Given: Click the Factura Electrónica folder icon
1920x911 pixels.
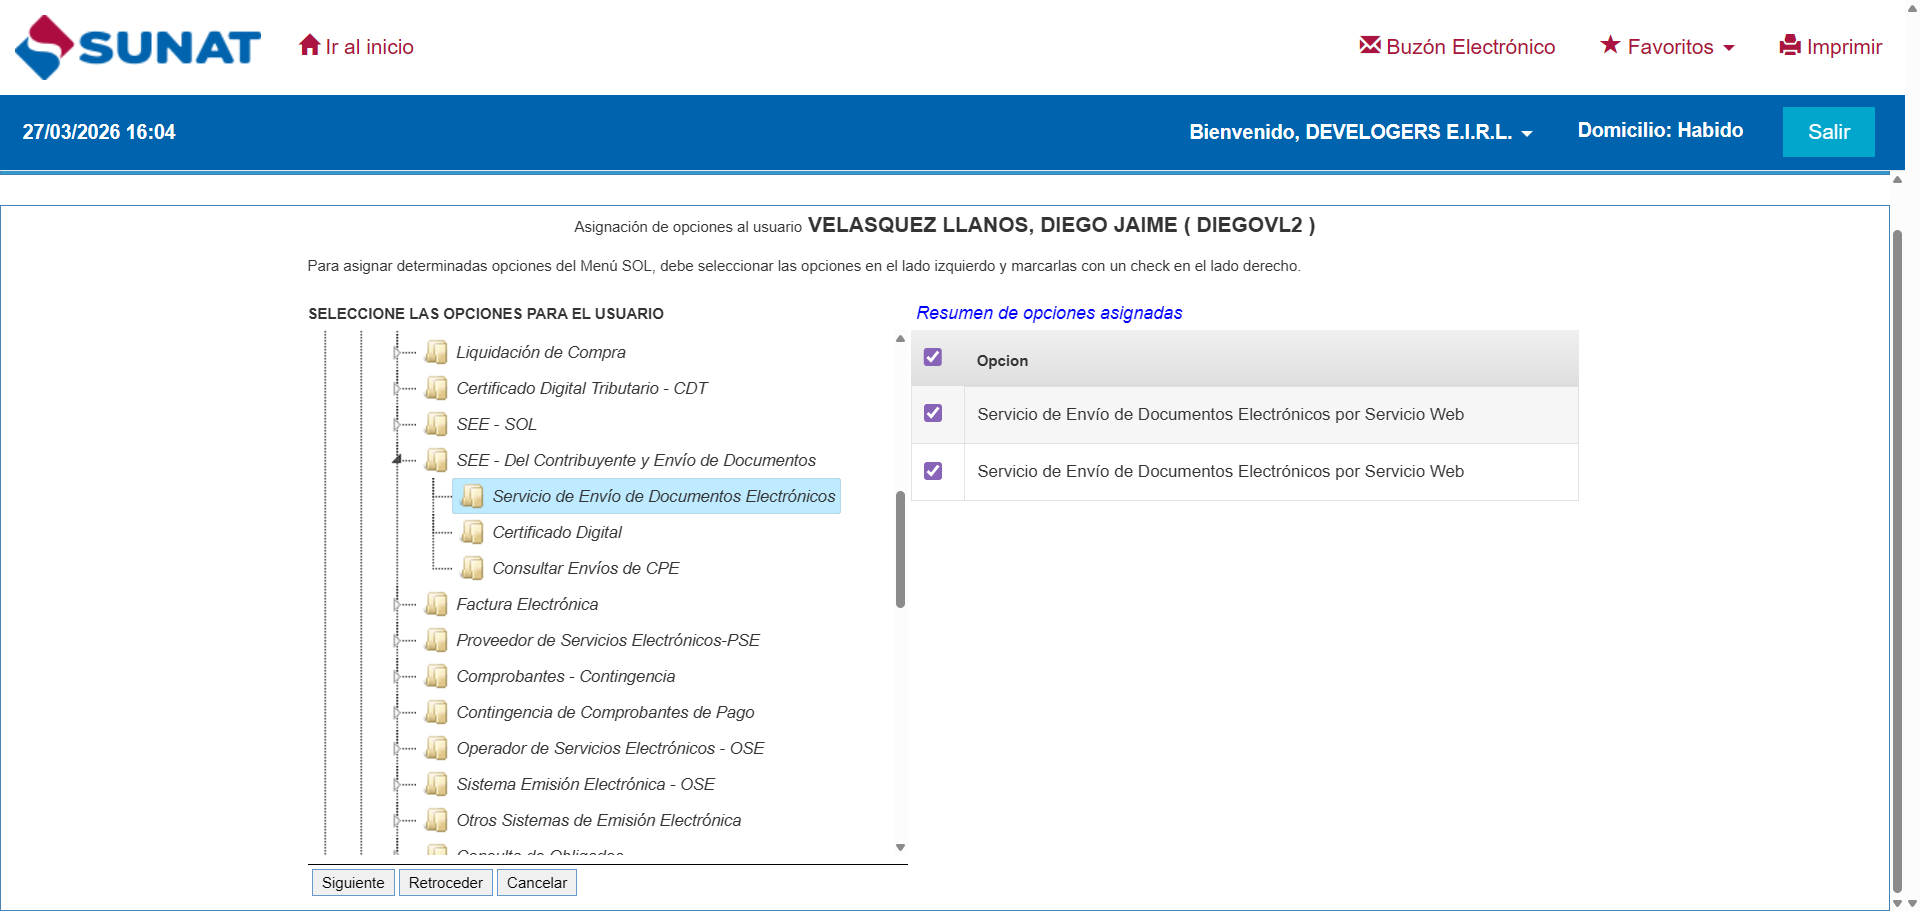Looking at the screenshot, I should coord(436,604).
